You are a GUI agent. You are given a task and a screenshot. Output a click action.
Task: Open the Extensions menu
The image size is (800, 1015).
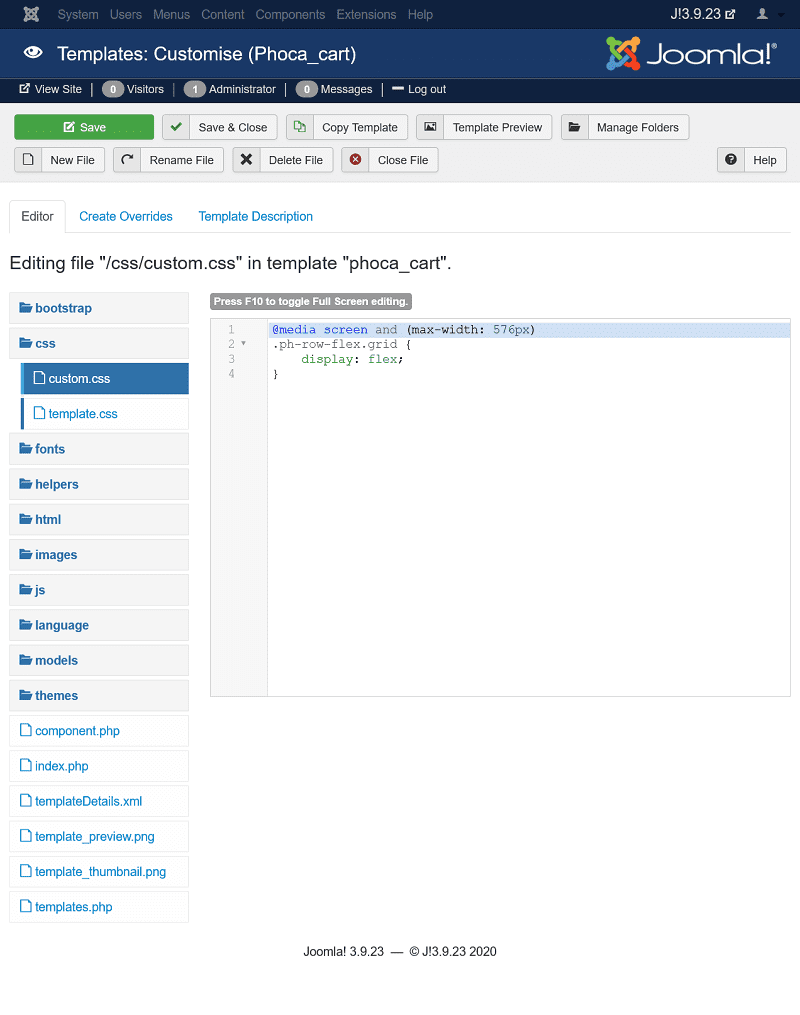tap(366, 14)
